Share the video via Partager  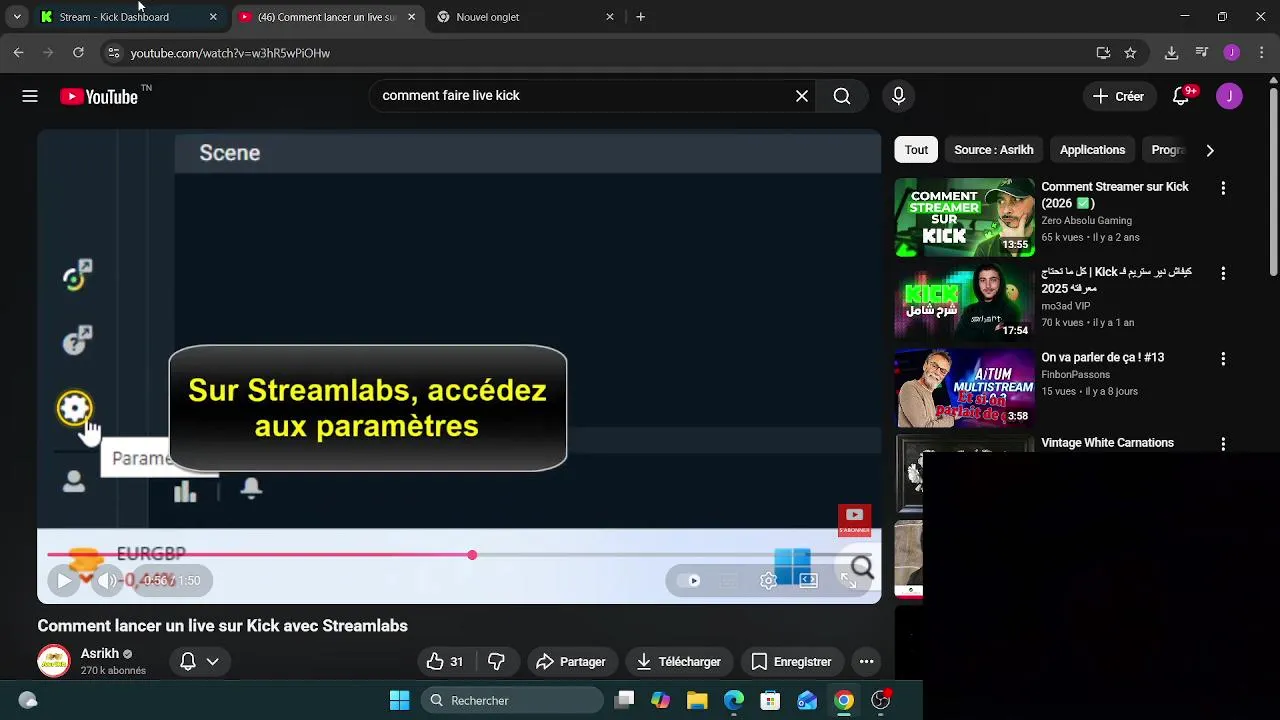(x=571, y=662)
